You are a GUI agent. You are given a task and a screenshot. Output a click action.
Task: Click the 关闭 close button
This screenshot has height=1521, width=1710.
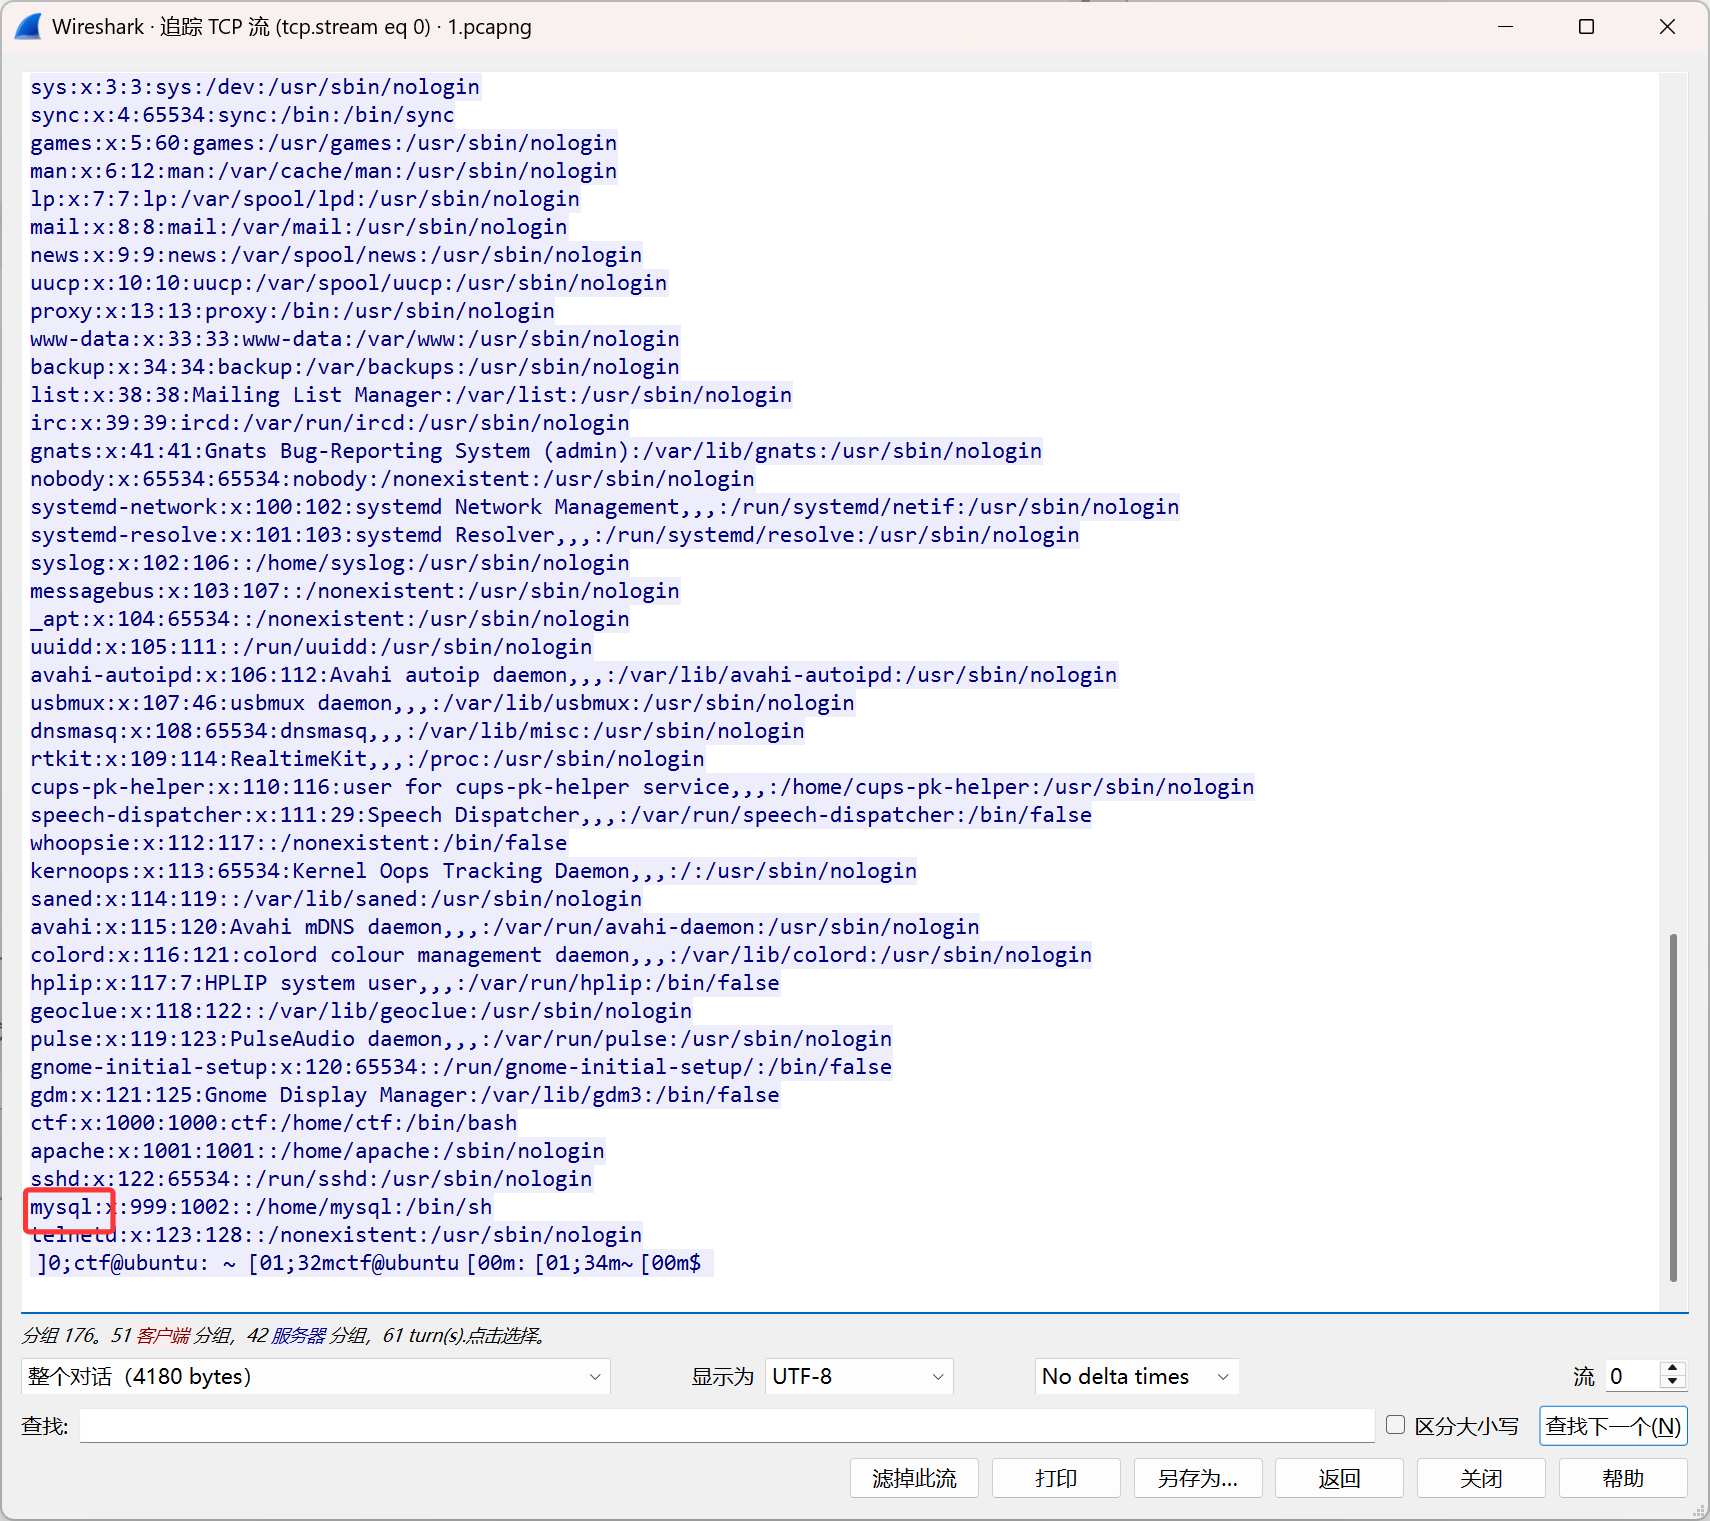coord(1481,1478)
